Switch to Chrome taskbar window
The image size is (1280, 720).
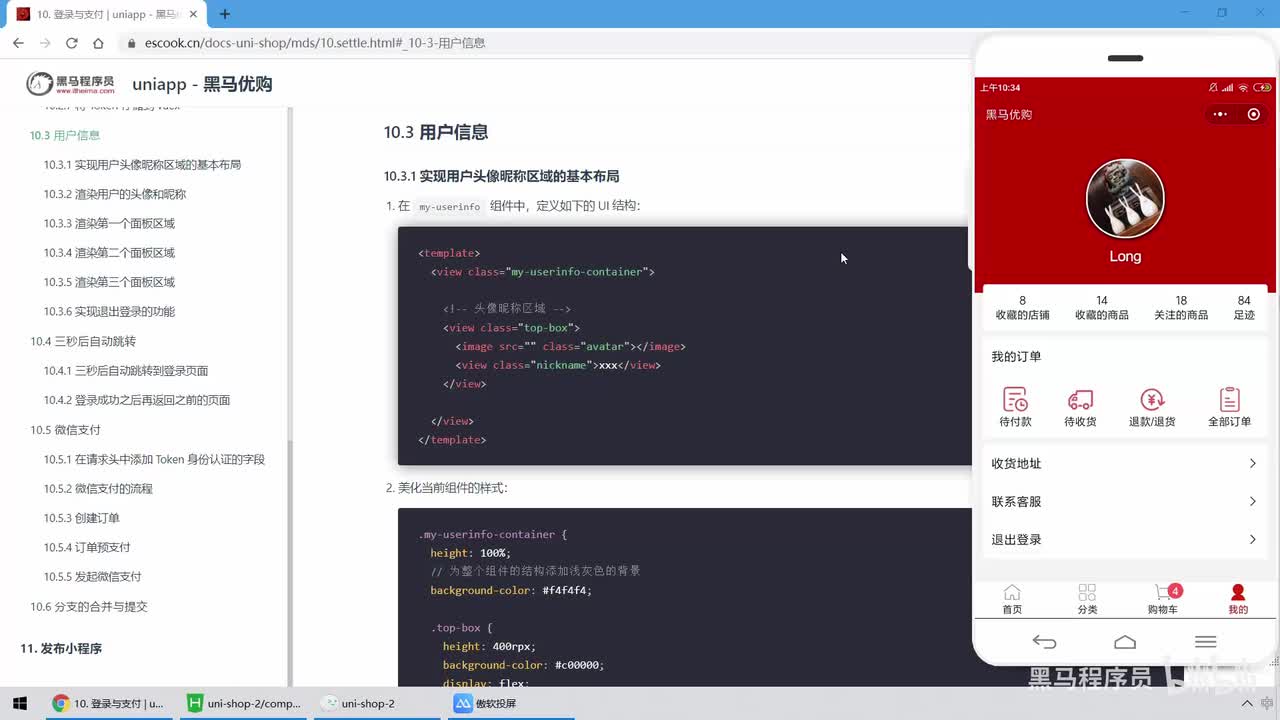click(108, 703)
